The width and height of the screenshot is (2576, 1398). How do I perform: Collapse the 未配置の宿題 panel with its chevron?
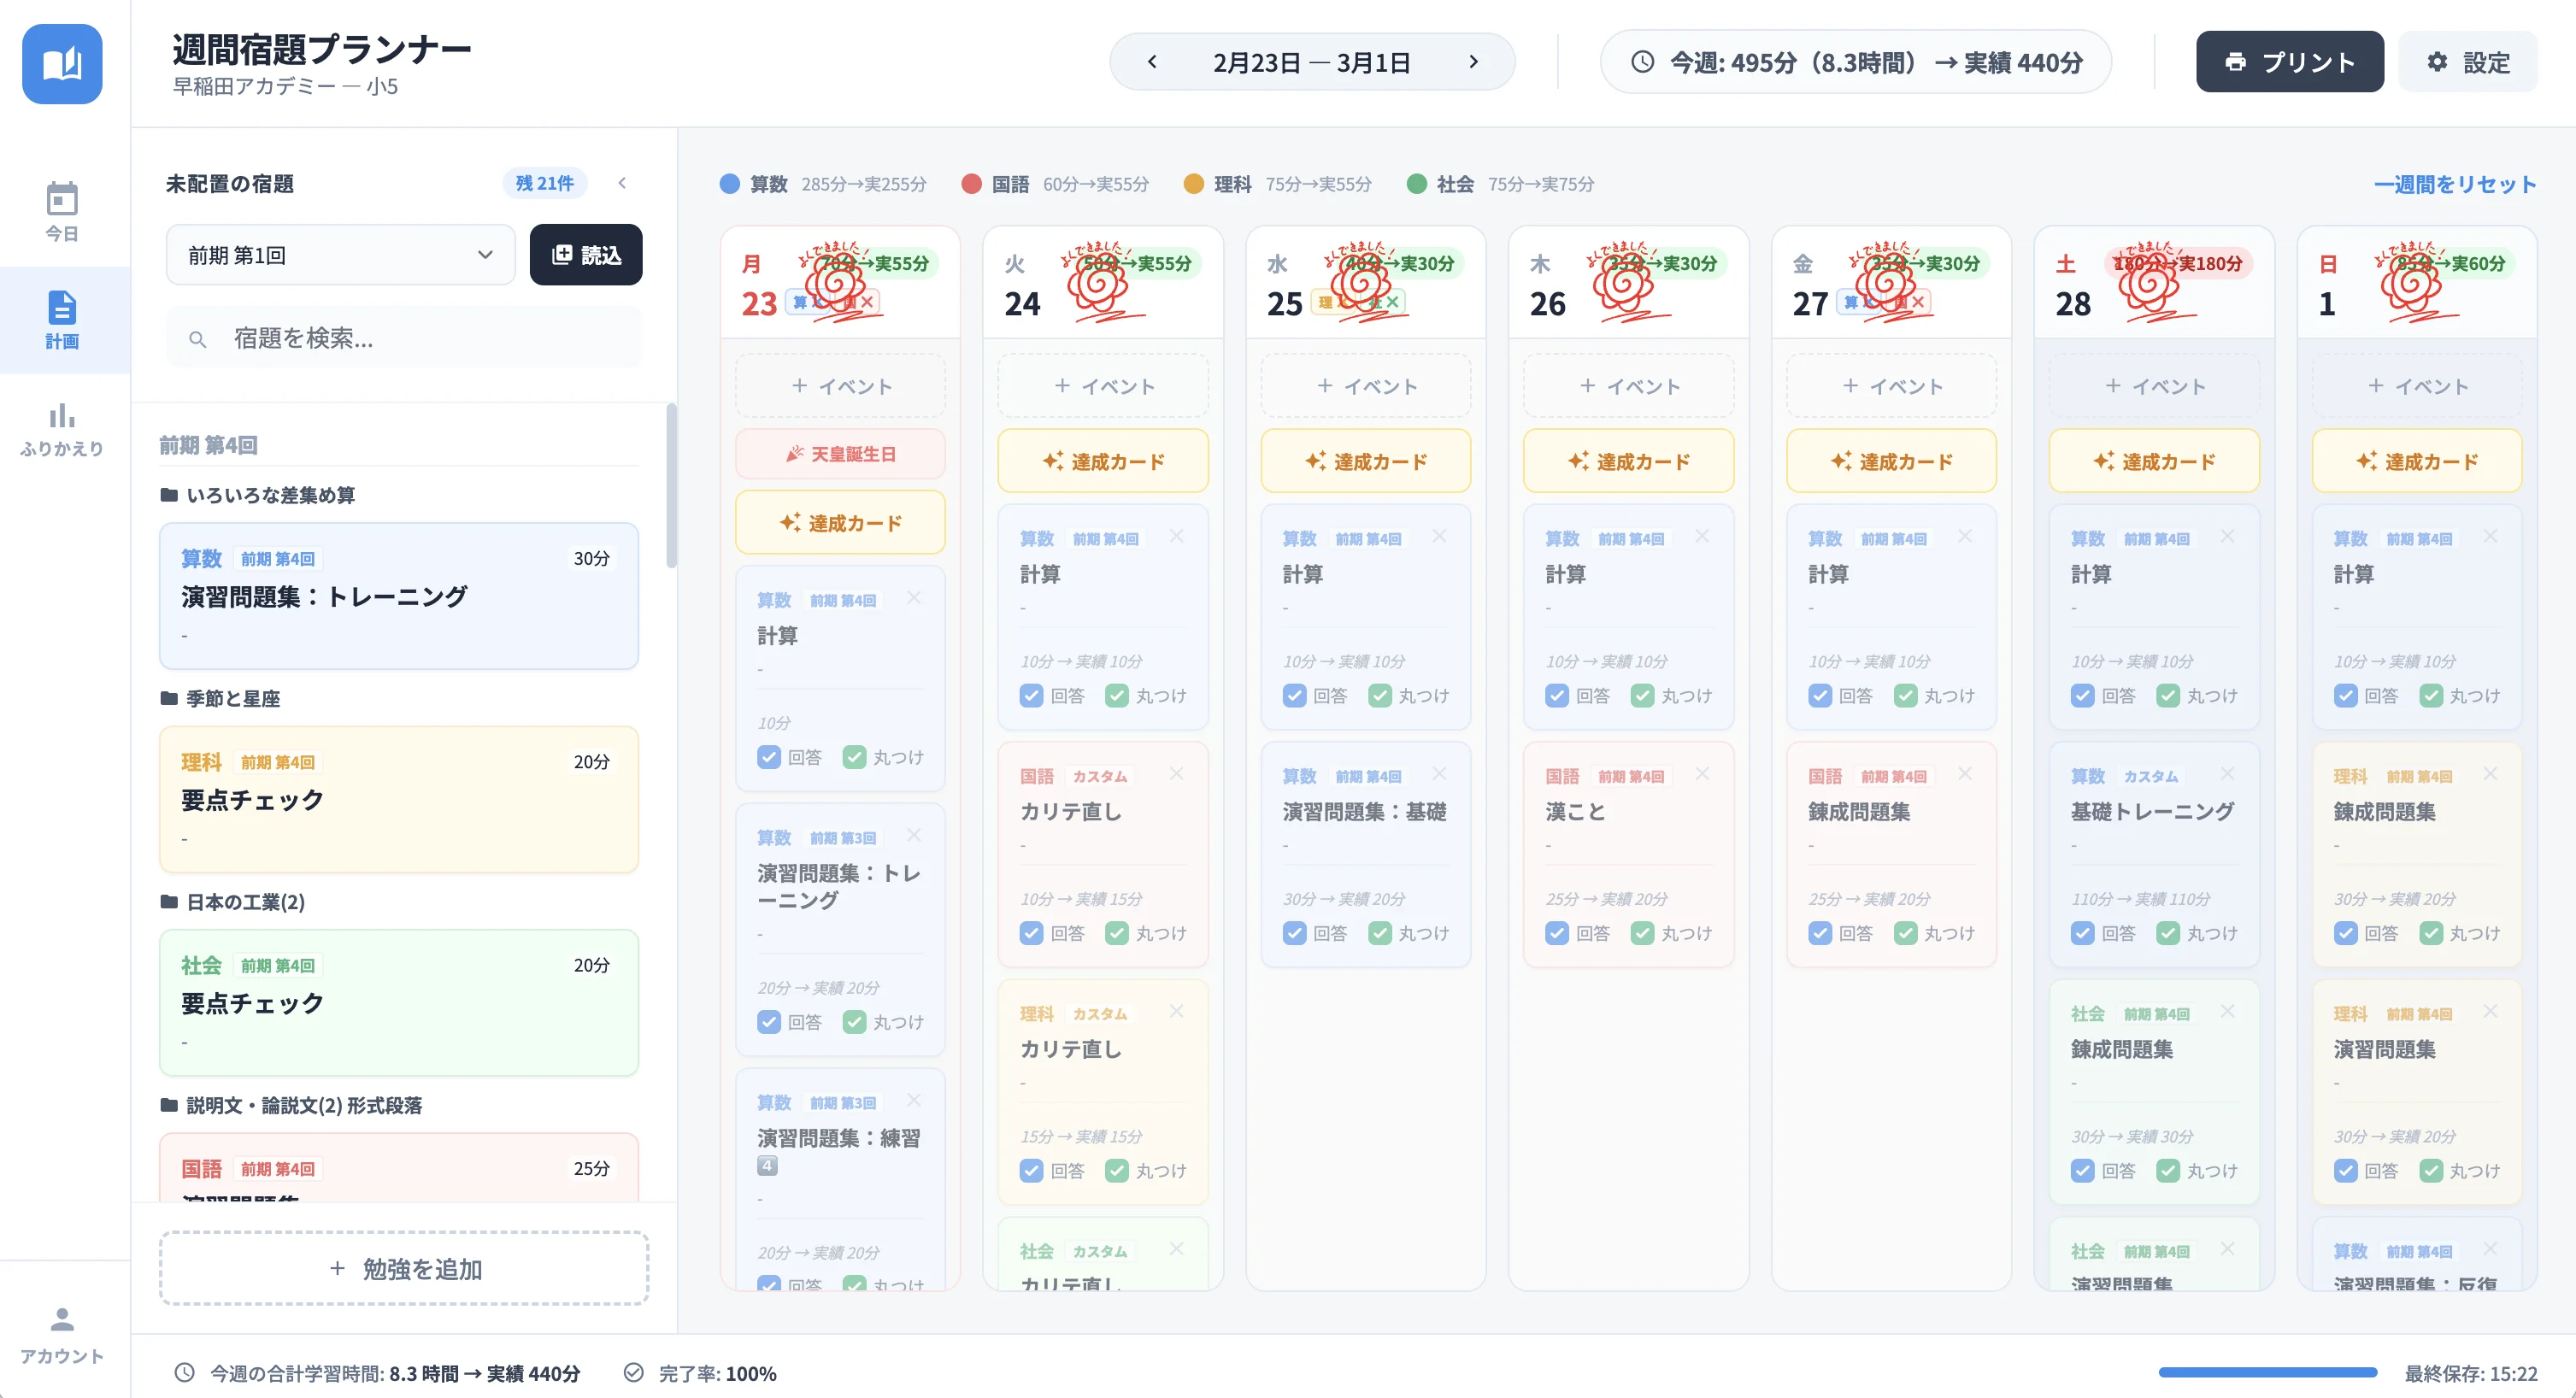(x=622, y=183)
